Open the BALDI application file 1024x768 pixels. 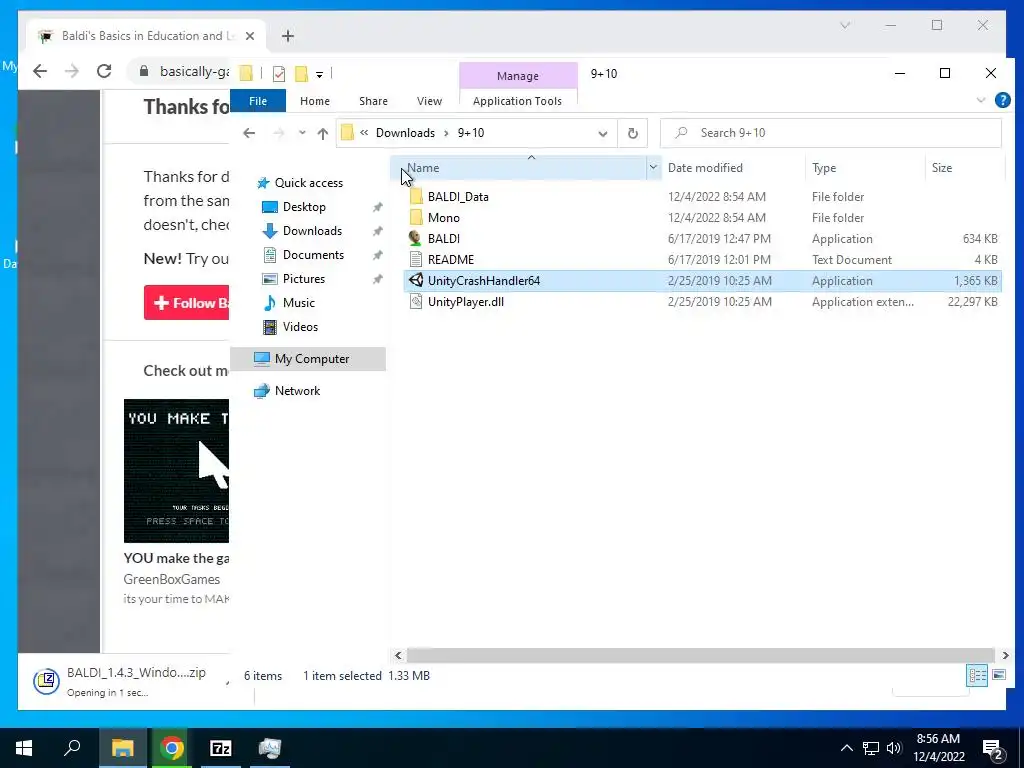pos(443,238)
